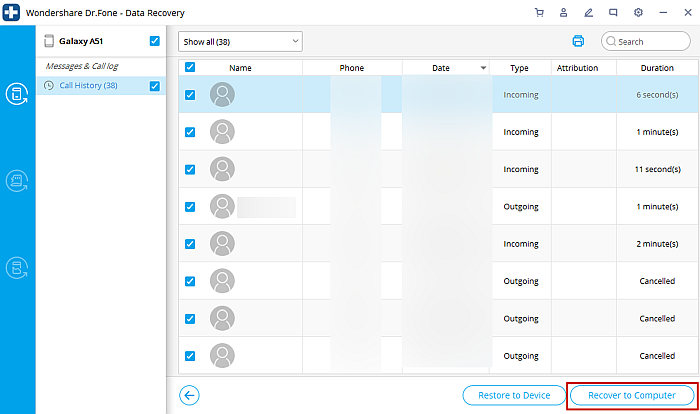
Task: Click the search magnifier icon
Action: point(611,41)
